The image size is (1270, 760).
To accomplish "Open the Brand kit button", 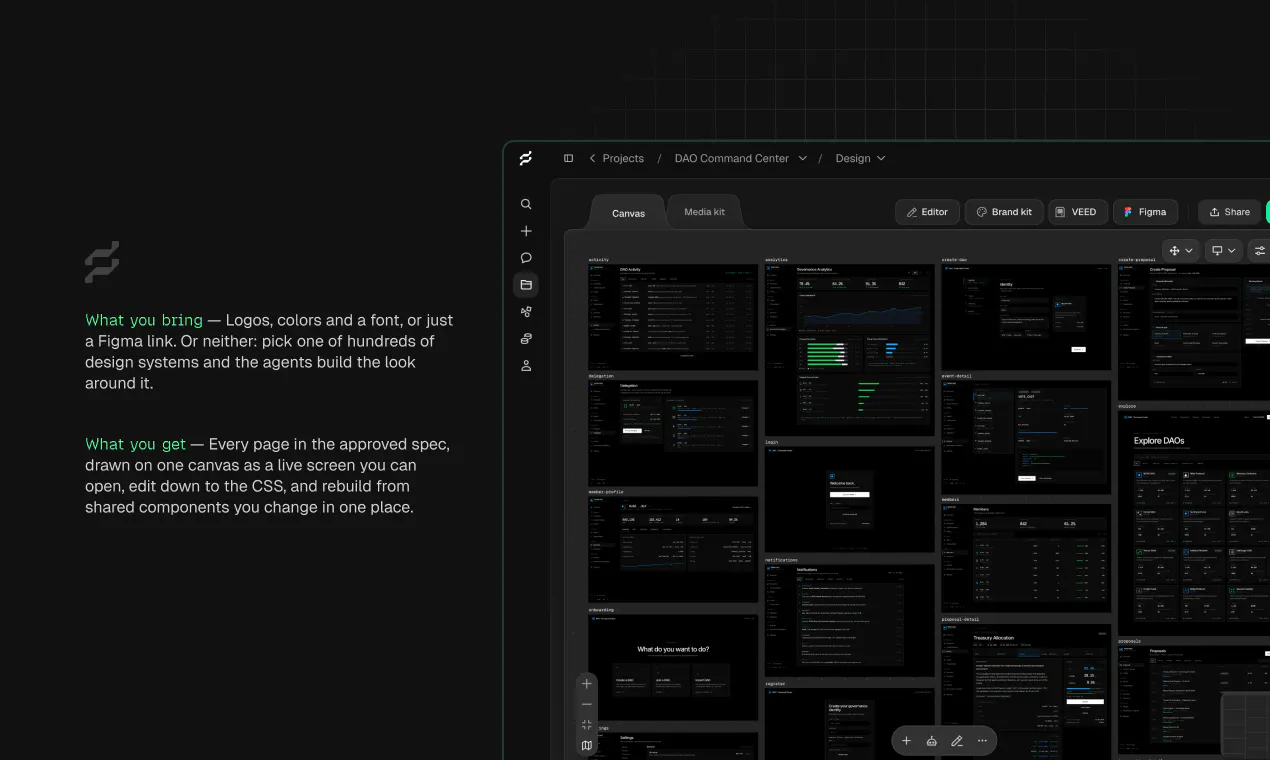I will click(1004, 212).
